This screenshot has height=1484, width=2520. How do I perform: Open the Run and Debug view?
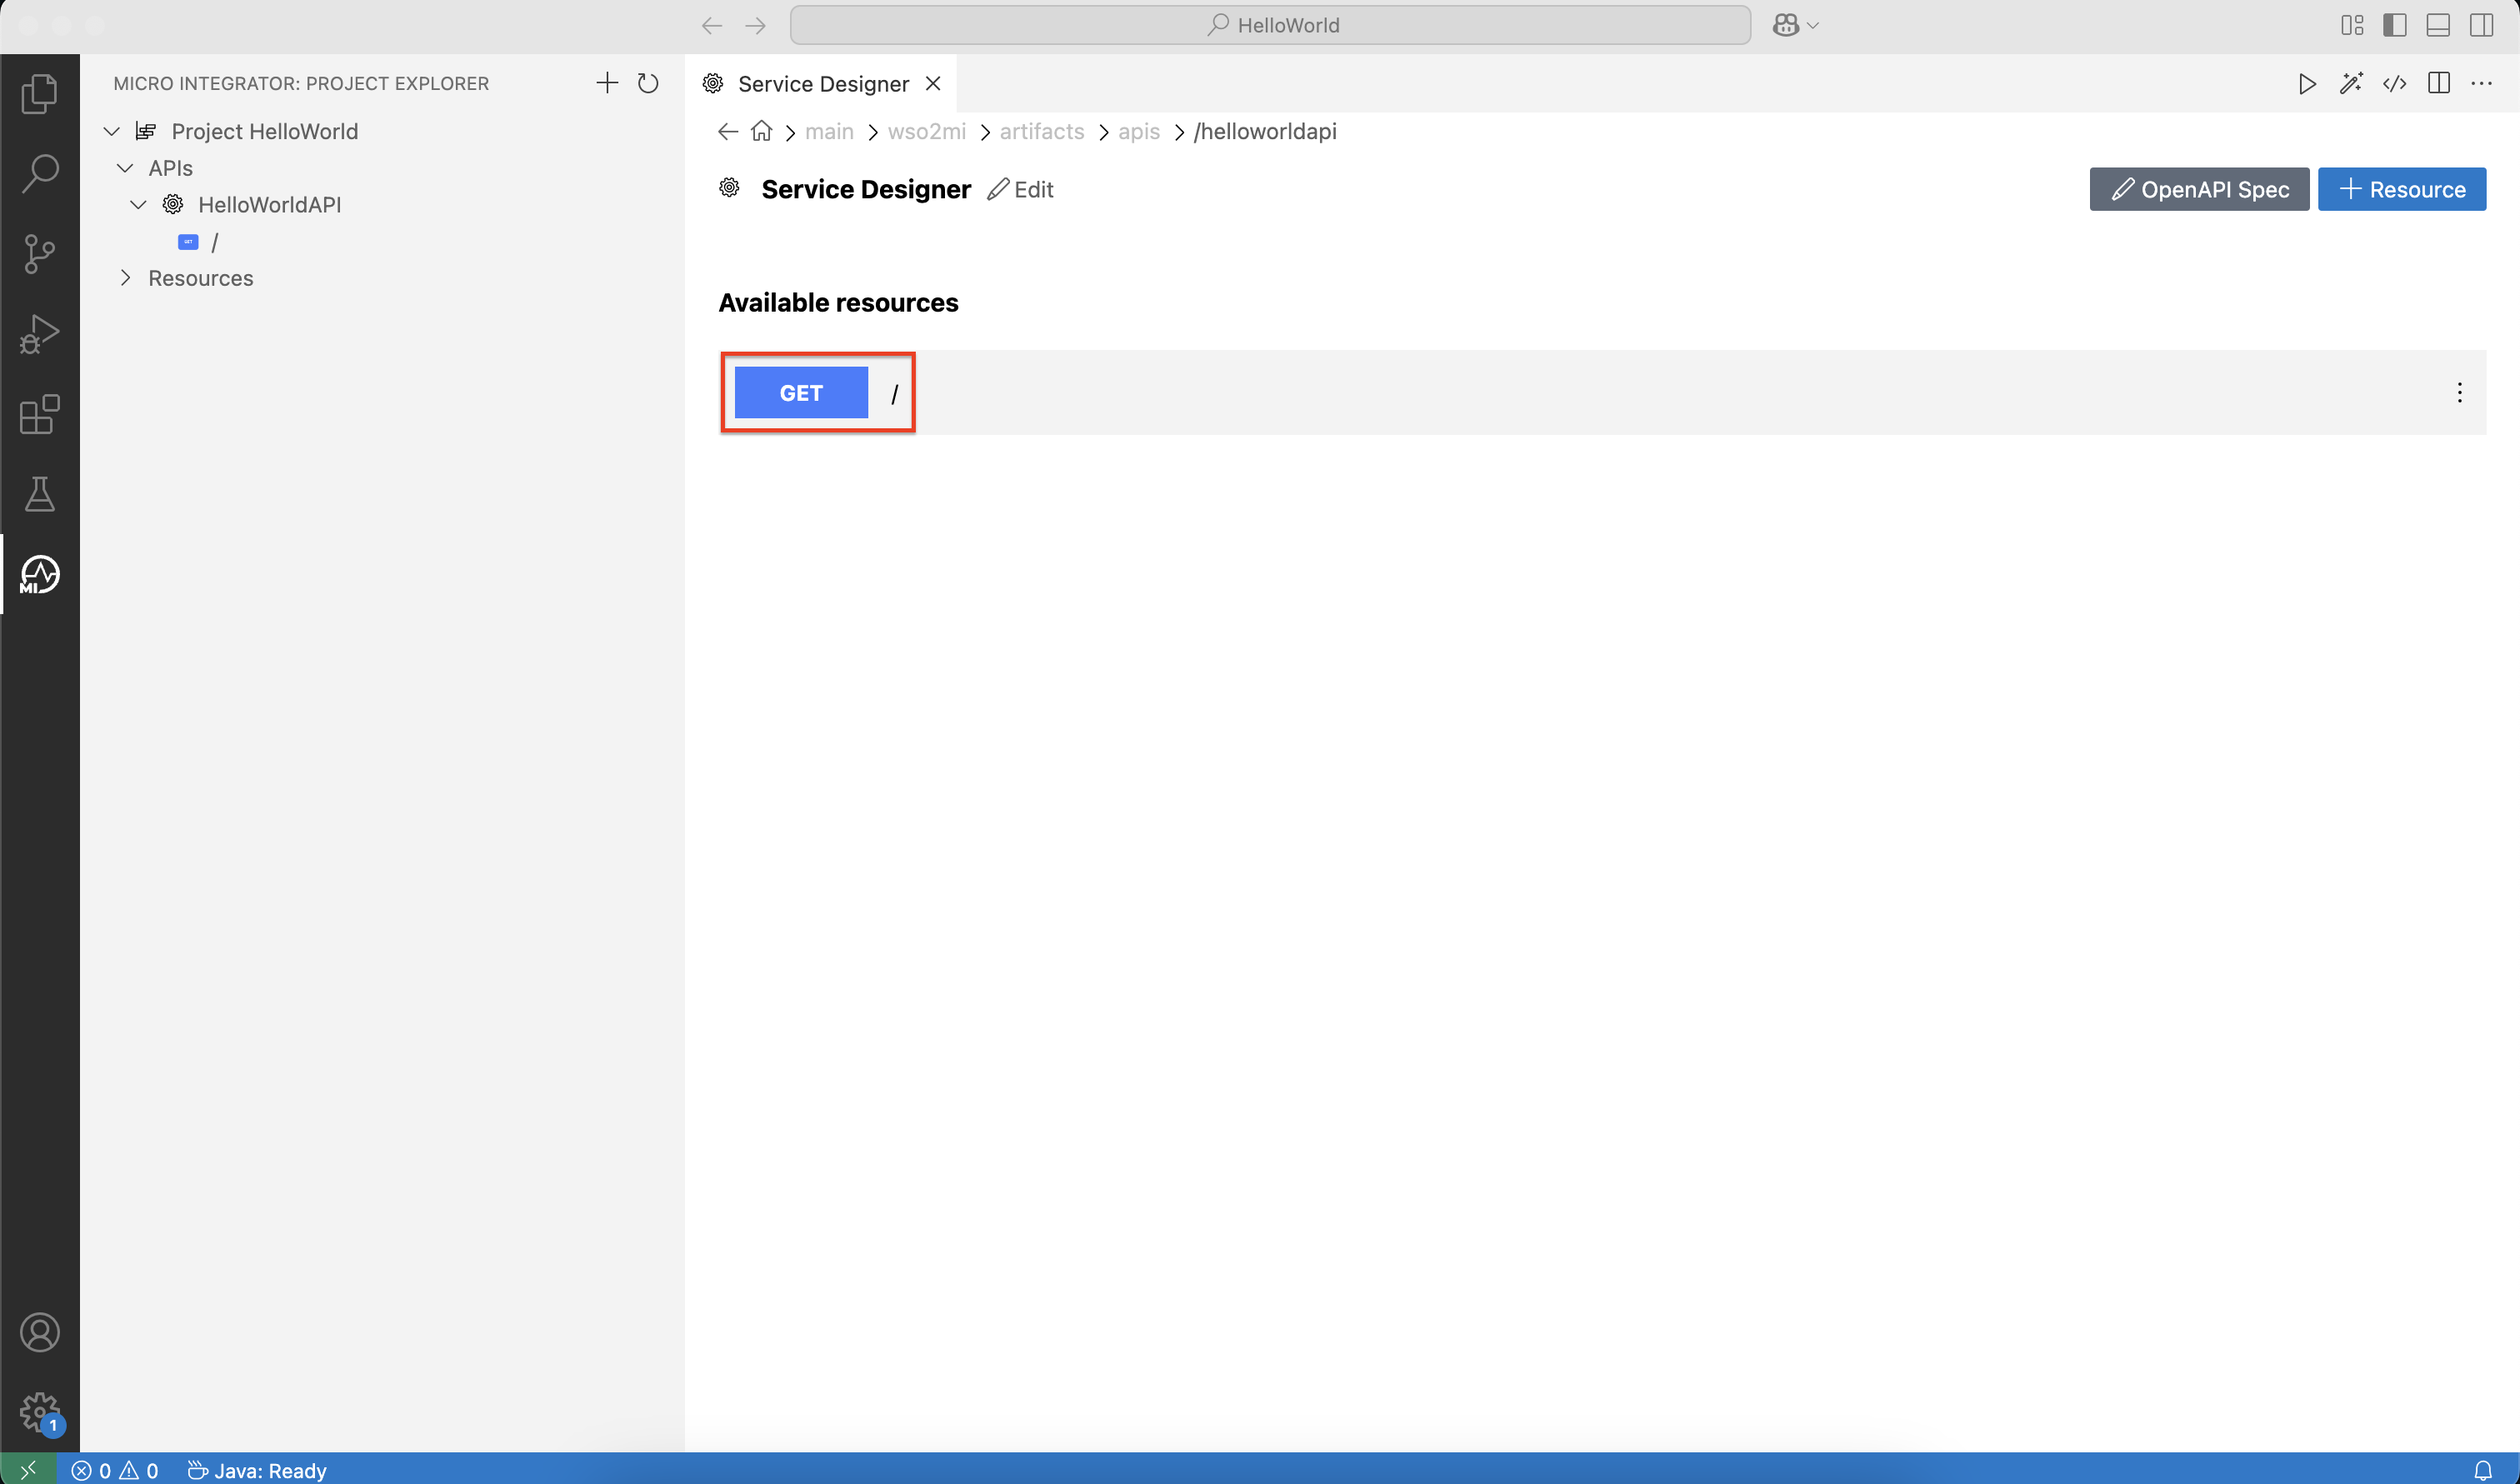pos(39,334)
